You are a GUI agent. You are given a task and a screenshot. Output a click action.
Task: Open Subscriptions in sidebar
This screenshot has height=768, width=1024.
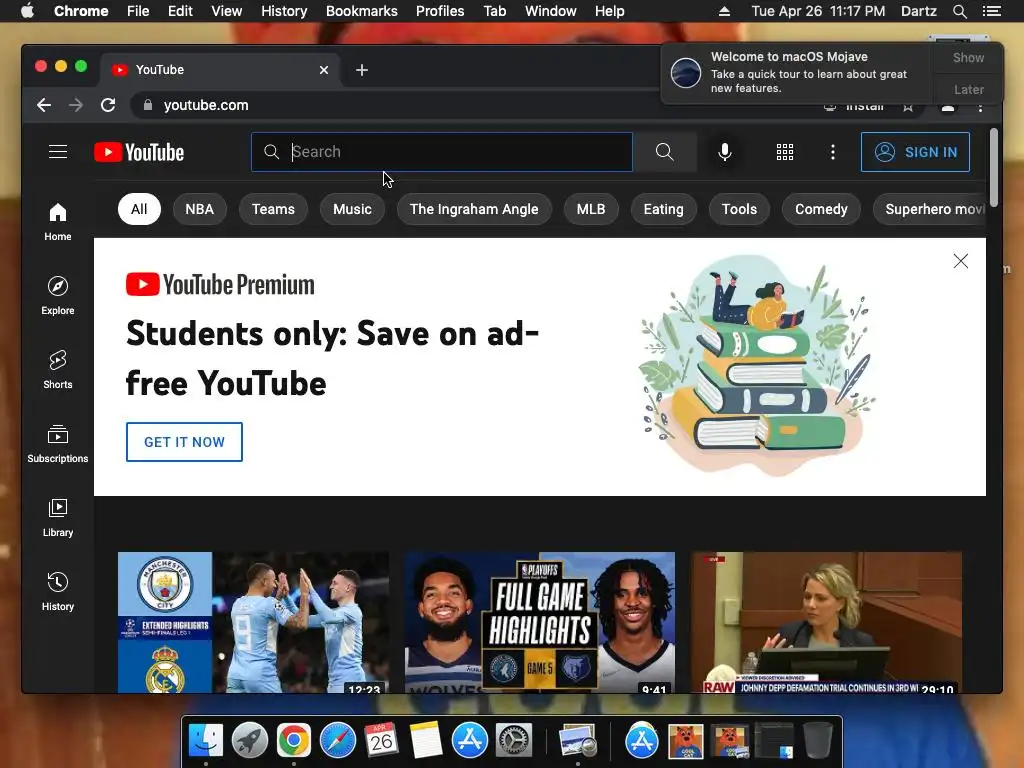point(57,444)
